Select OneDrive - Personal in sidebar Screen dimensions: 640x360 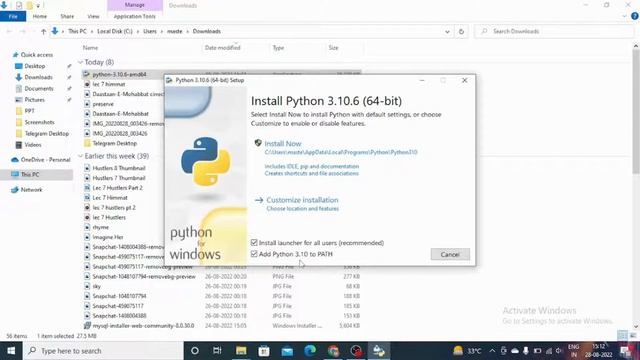[45, 160]
